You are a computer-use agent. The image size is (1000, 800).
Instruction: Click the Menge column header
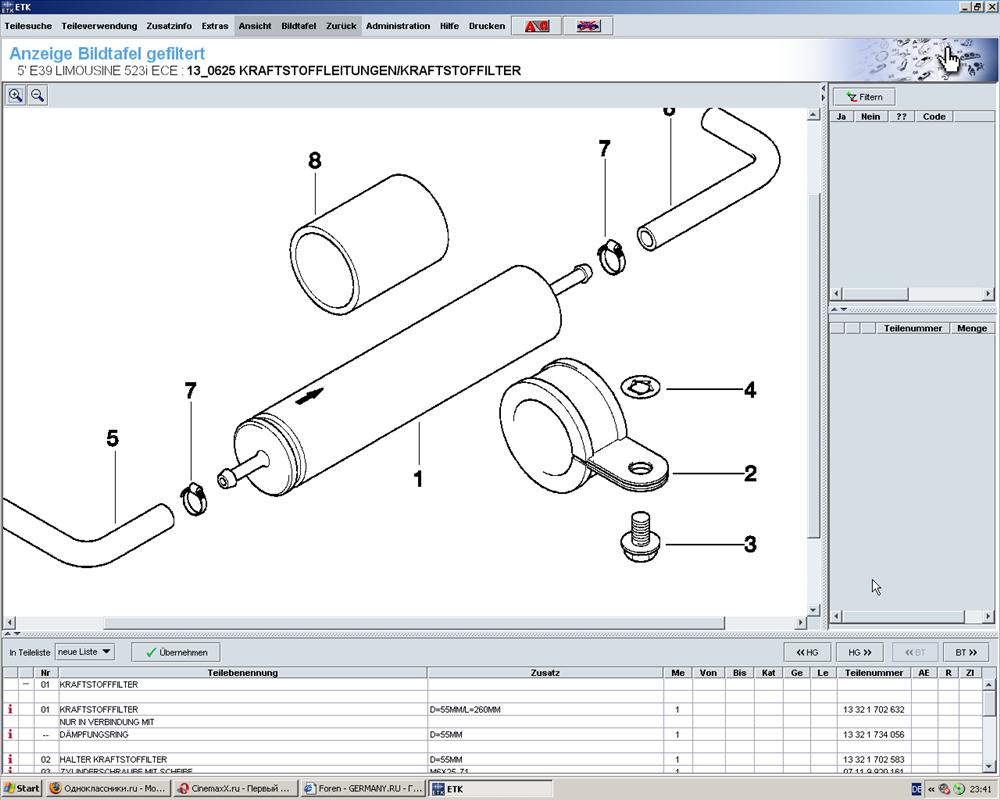(x=972, y=328)
